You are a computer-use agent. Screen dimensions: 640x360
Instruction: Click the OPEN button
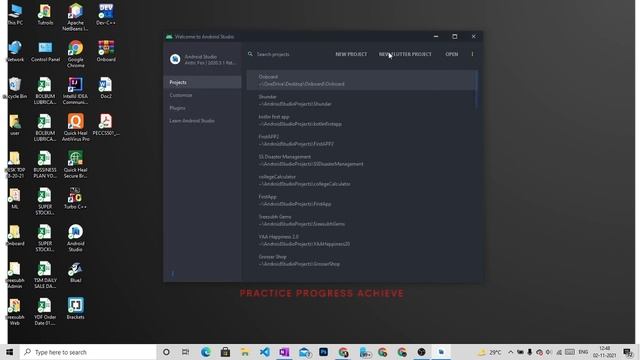coord(451,54)
